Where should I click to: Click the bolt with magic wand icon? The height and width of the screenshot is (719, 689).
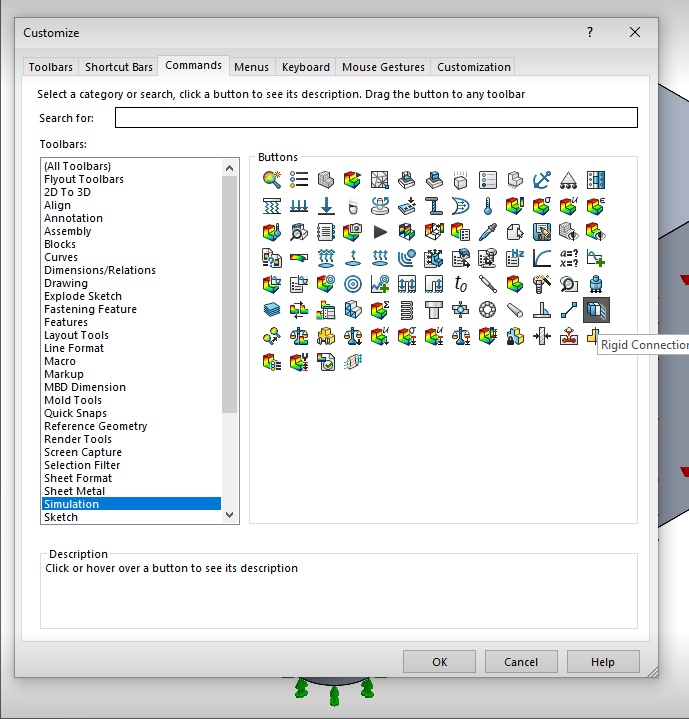tap(542, 284)
